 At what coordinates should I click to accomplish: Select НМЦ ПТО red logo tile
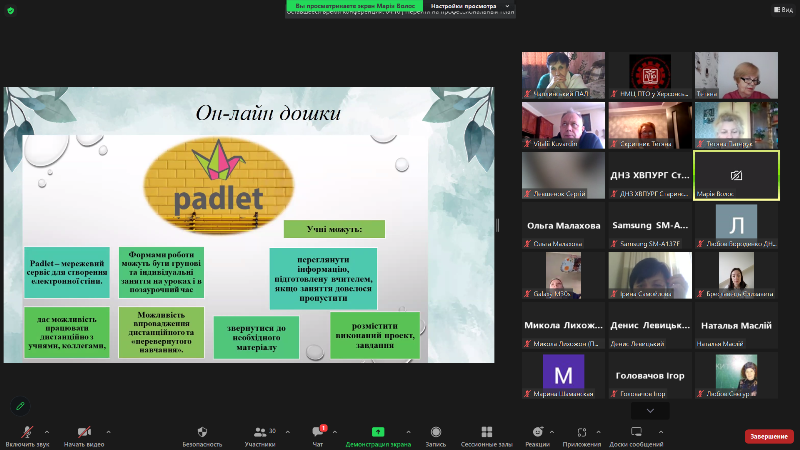coord(650,75)
